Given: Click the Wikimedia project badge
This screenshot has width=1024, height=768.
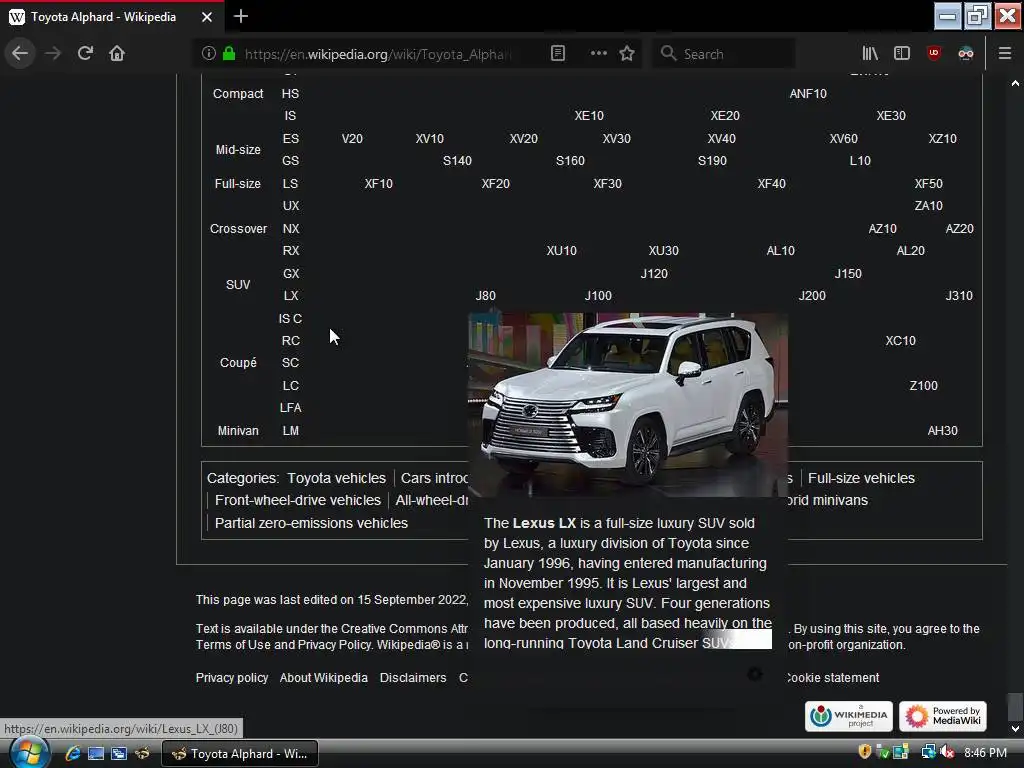Looking at the screenshot, I should click(848, 716).
